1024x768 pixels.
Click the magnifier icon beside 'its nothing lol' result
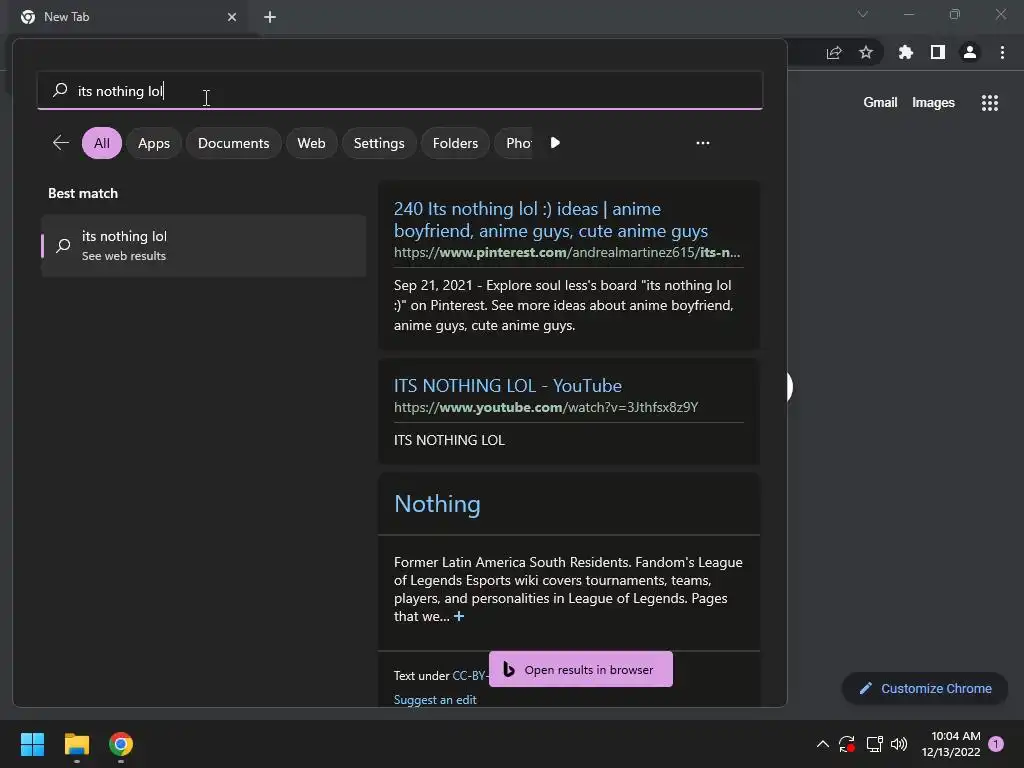(x=63, y=246)
